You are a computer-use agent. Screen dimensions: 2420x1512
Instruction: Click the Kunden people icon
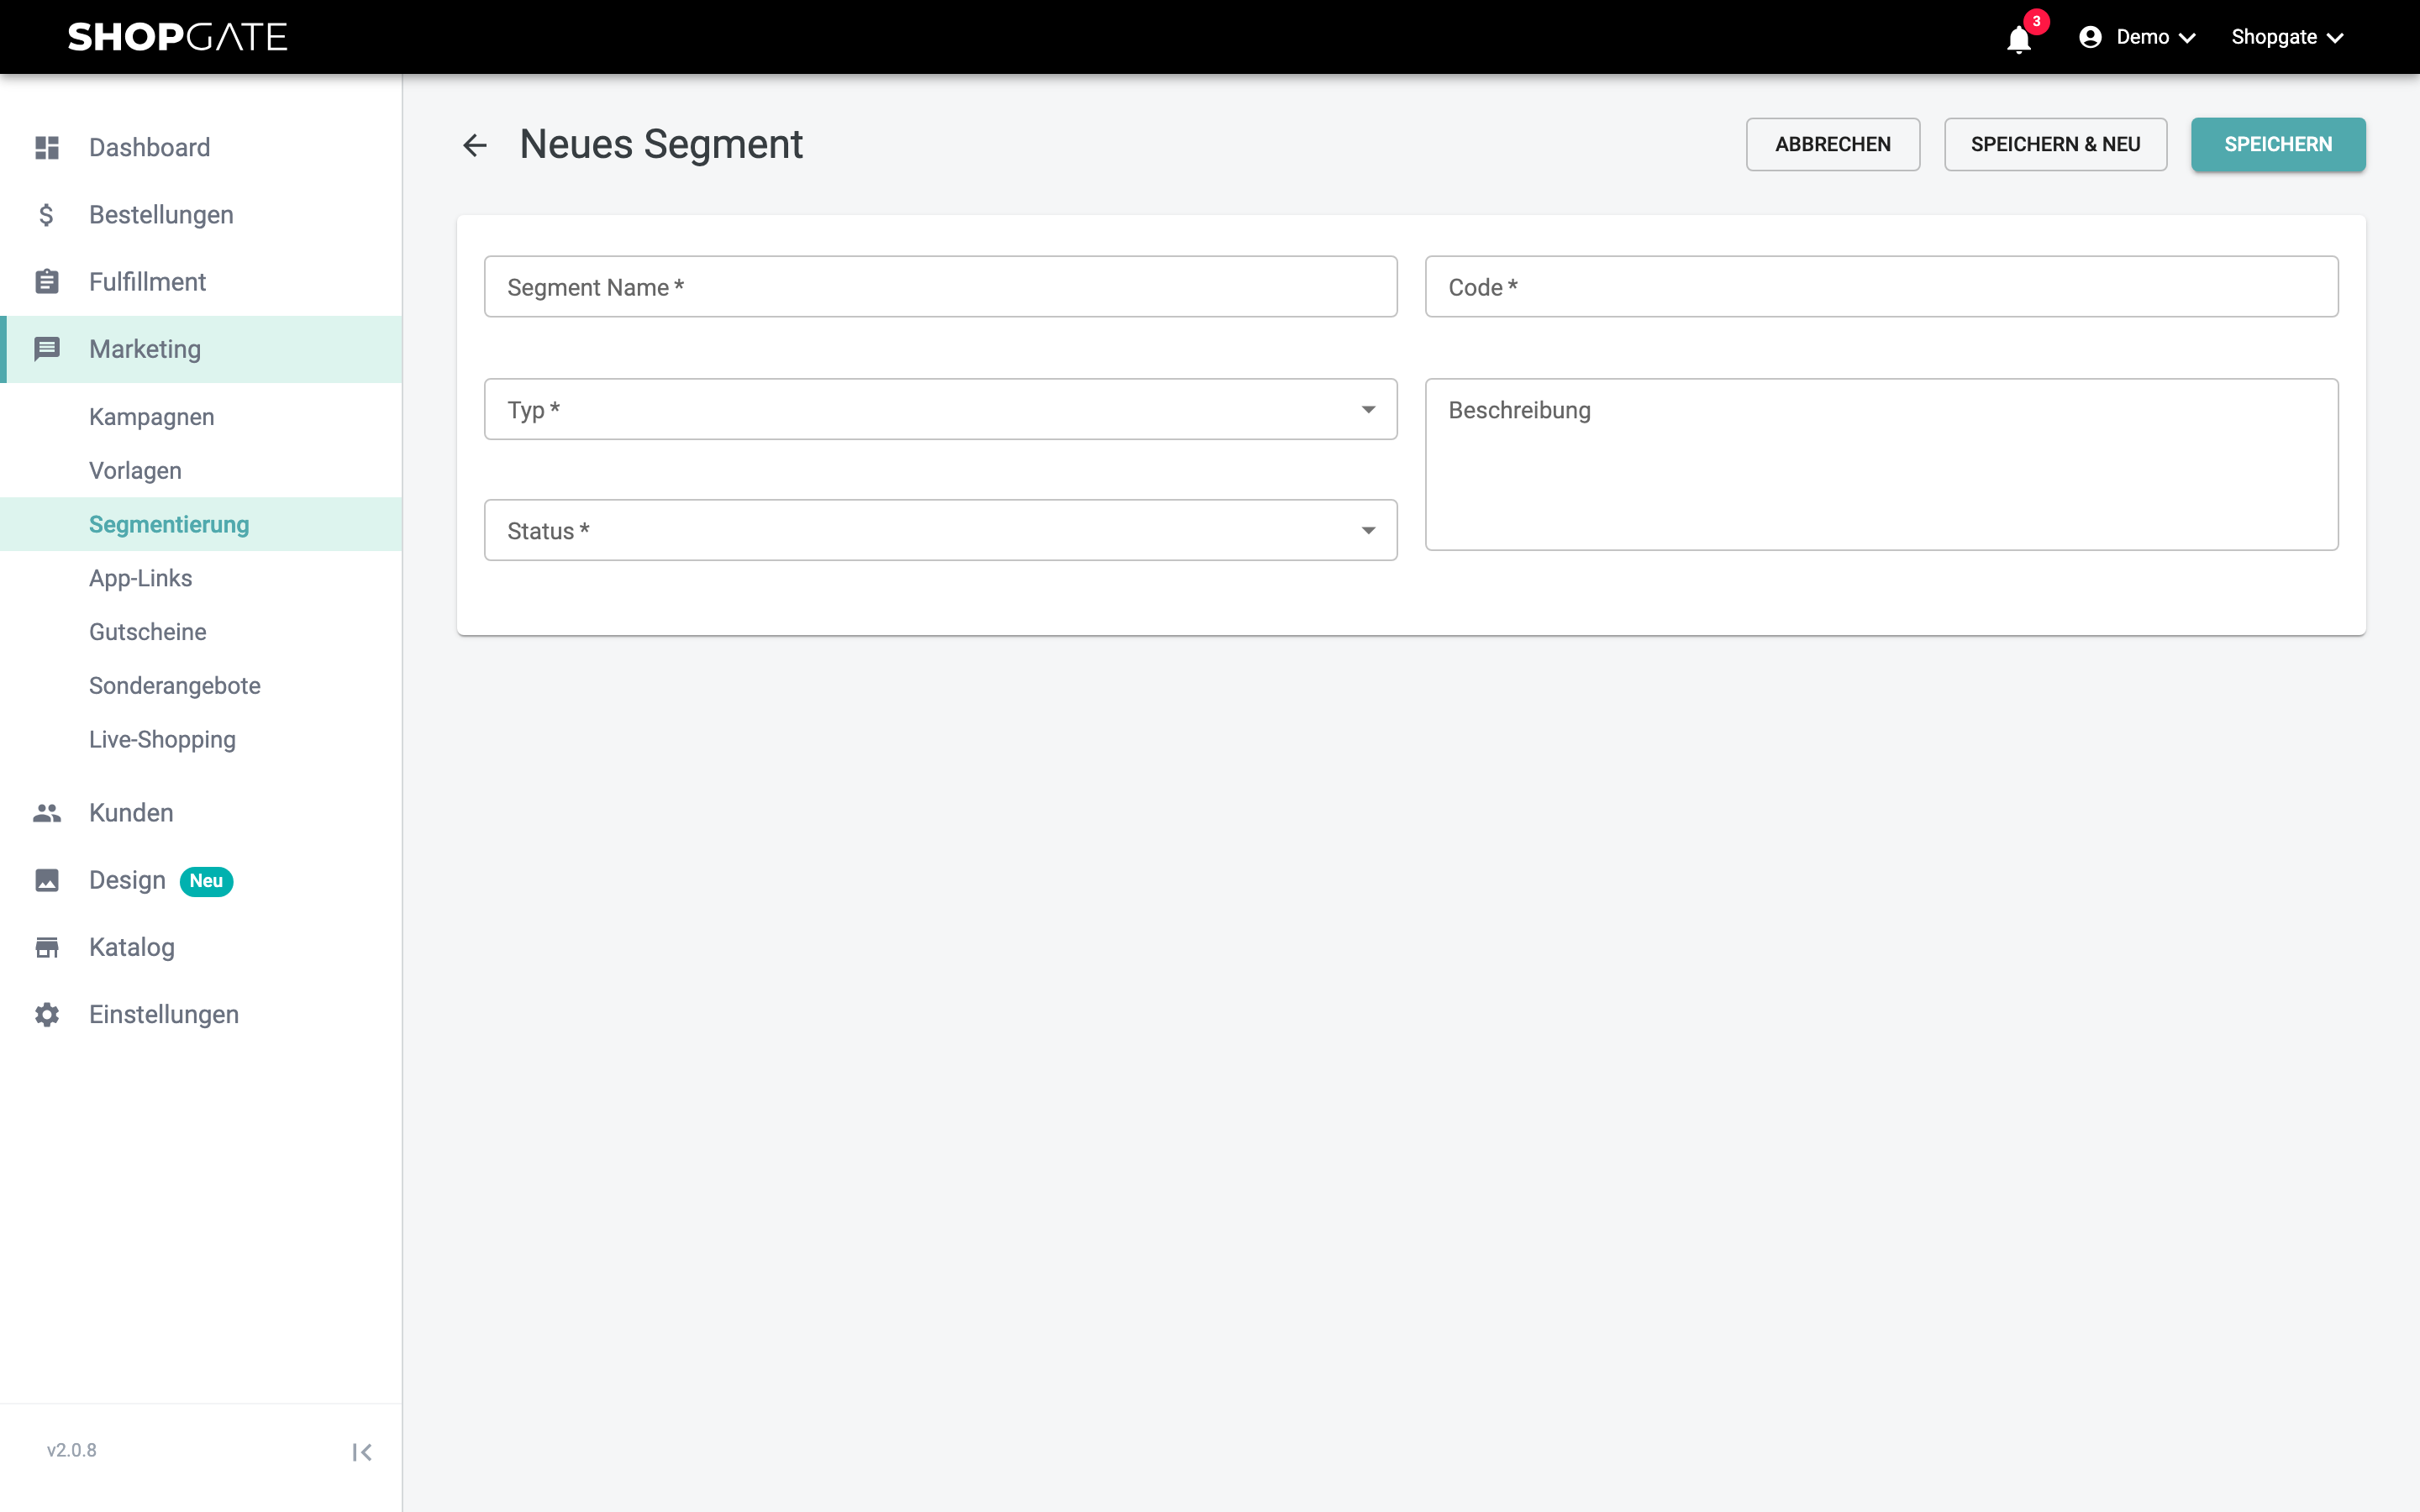47,813
